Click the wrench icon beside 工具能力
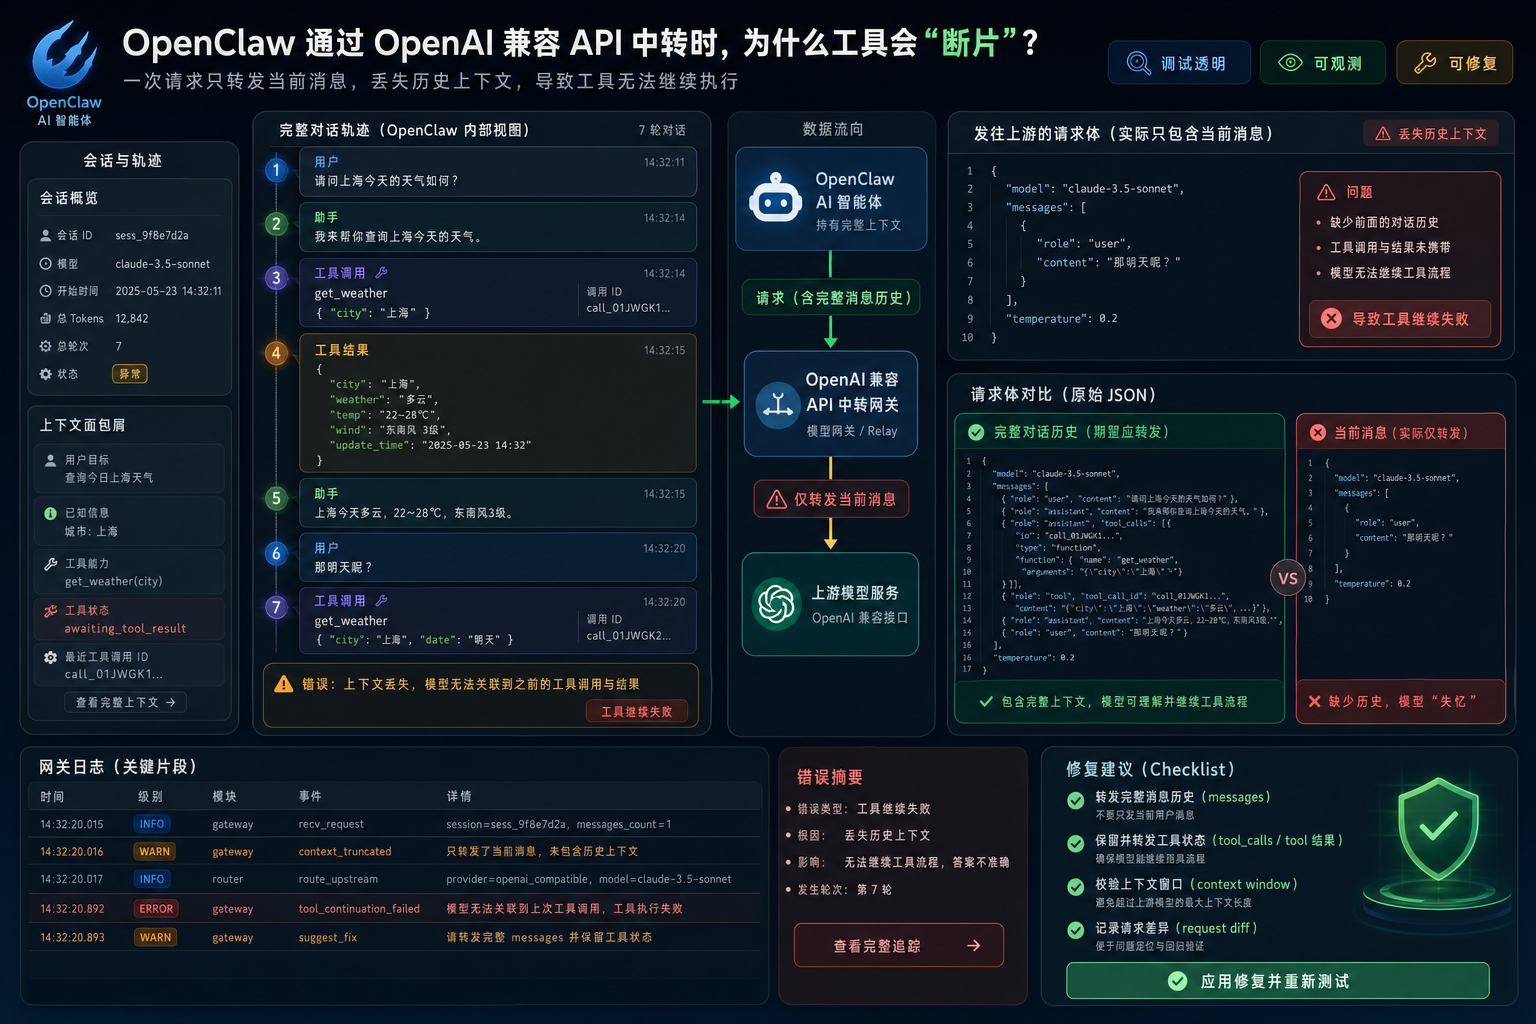1536x1024 pixels. point(50,564)
